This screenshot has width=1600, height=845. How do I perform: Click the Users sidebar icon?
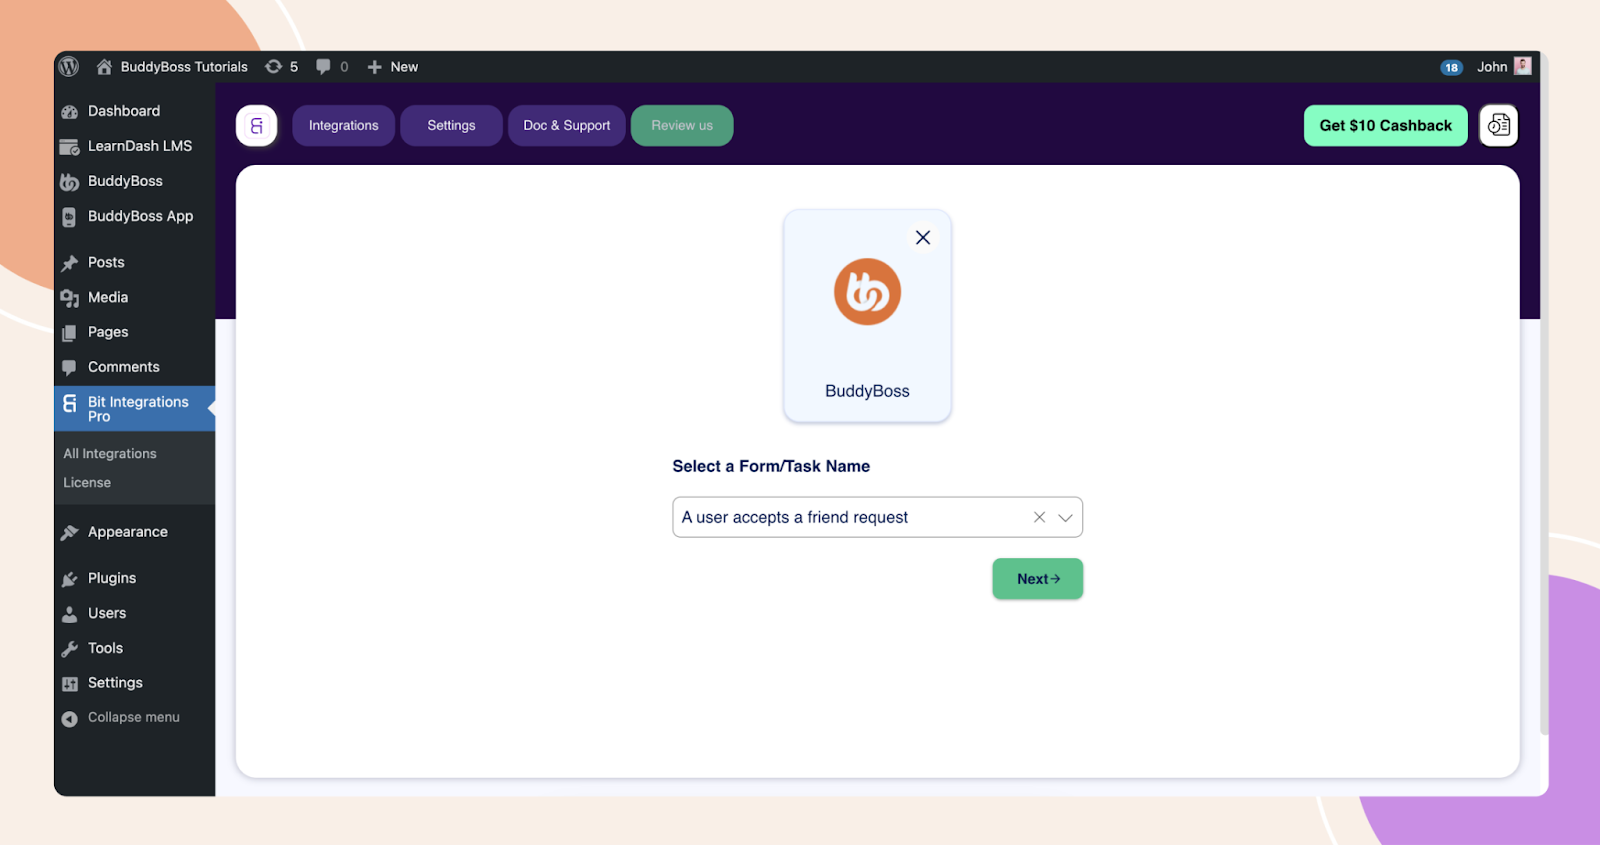pyautogui.click(x=69, y=614)
